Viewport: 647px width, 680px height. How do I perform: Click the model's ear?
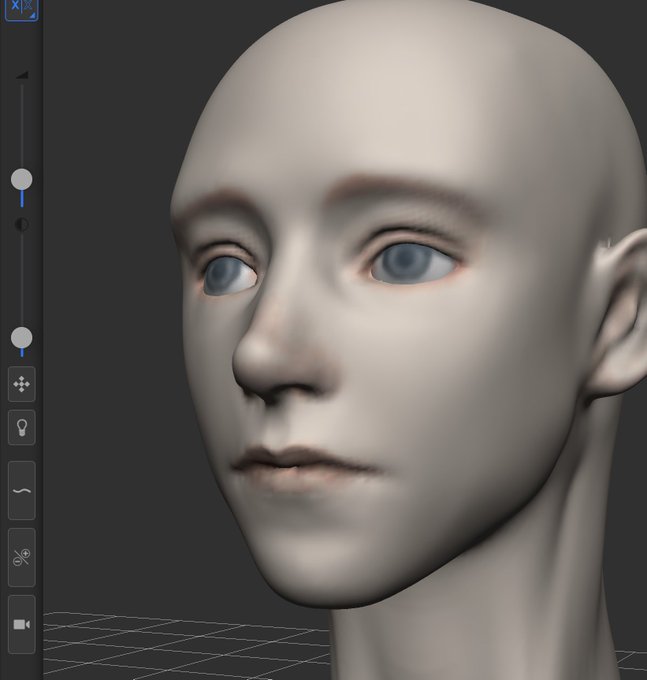621,312
